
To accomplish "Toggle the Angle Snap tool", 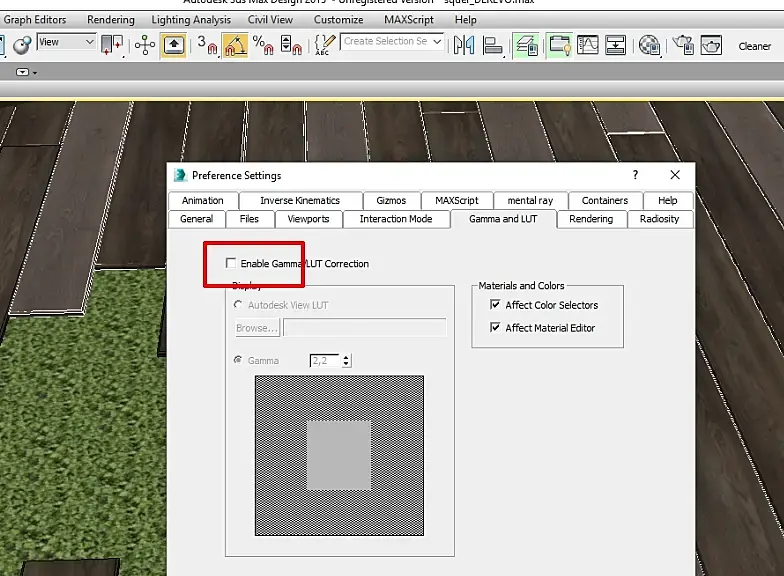I will coord(236,45).
